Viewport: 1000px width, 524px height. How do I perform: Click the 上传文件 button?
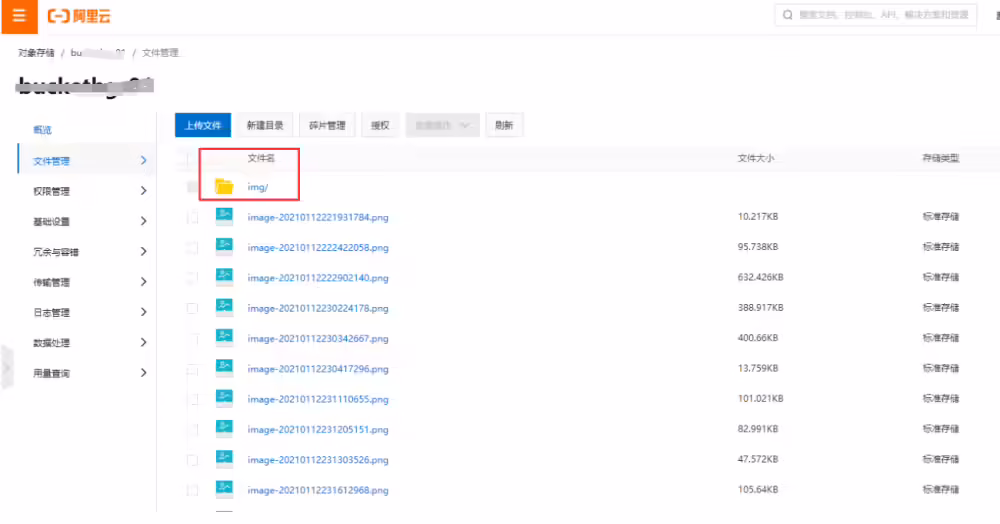pyautogui.click(x=203, y=125)
